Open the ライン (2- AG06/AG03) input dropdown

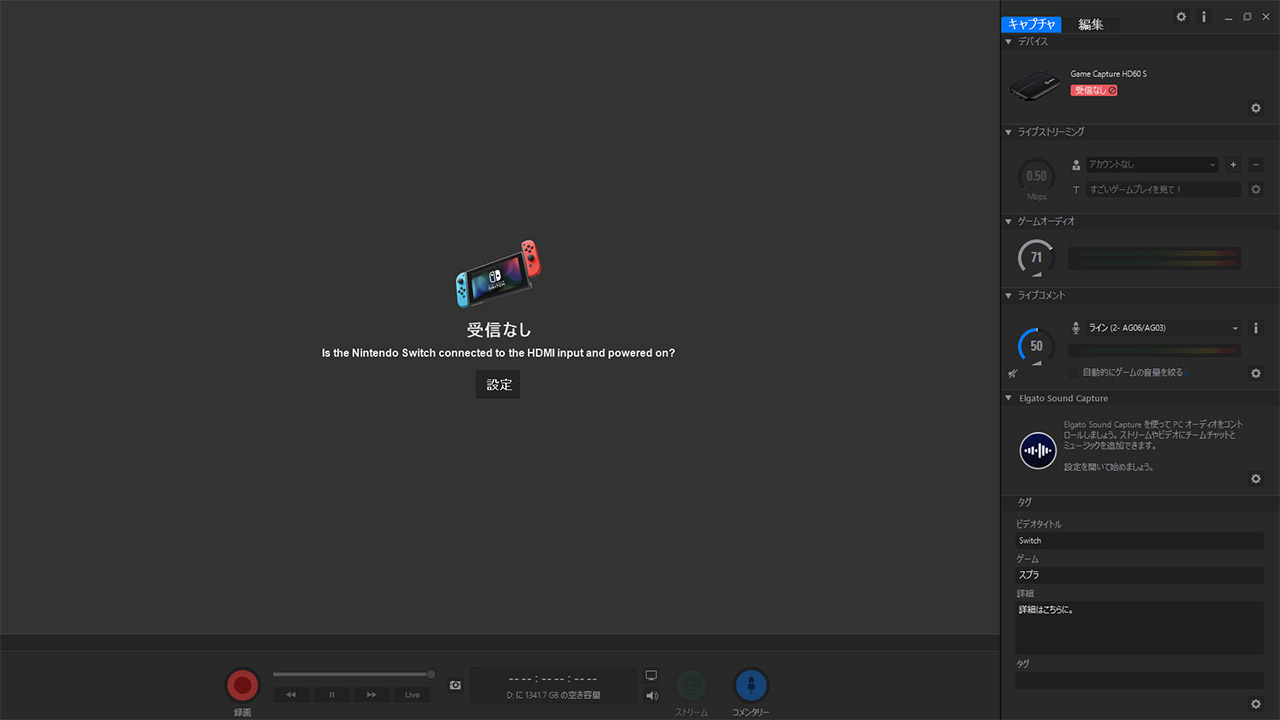coord(1163,328)
